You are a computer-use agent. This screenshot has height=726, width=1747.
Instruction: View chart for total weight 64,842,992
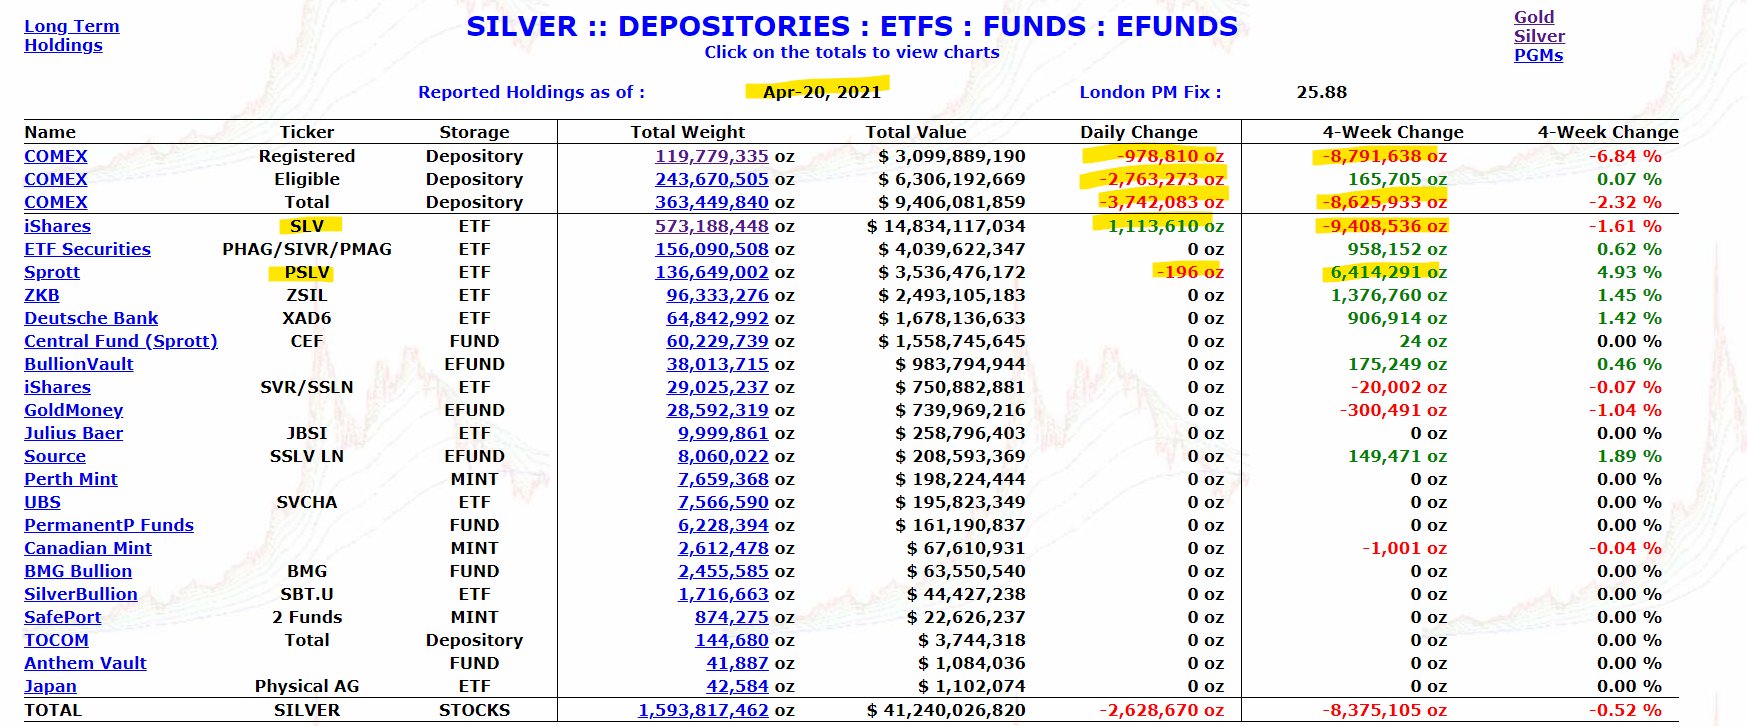click(x=718, y=318)
